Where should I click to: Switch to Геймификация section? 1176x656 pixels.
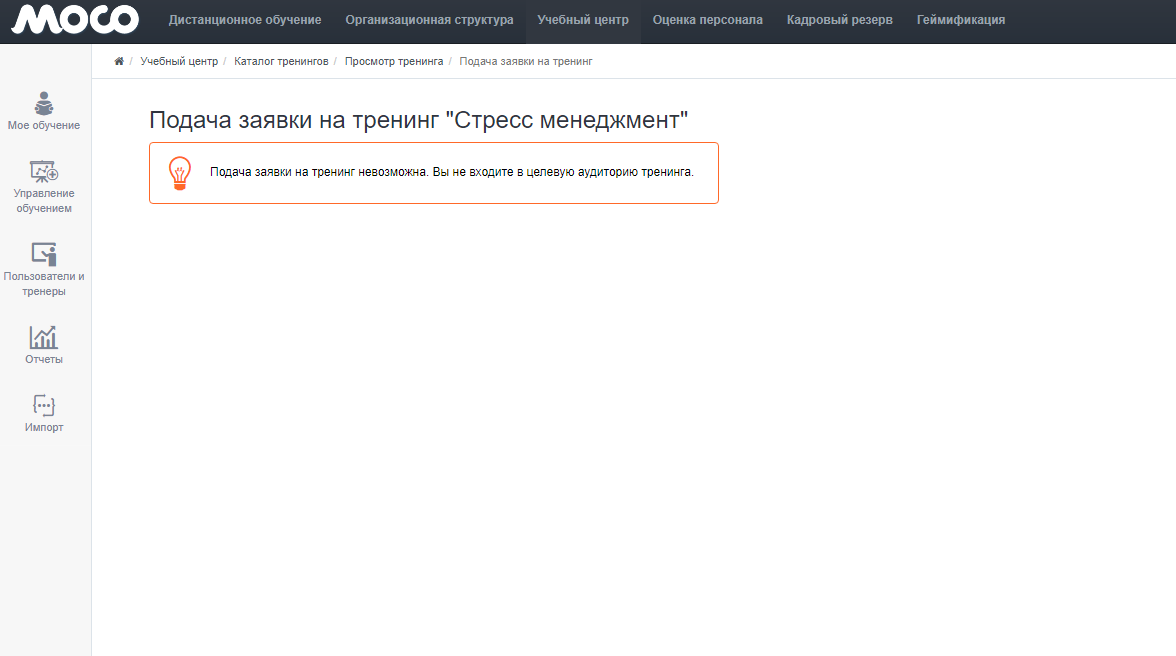tap(960, 20)
